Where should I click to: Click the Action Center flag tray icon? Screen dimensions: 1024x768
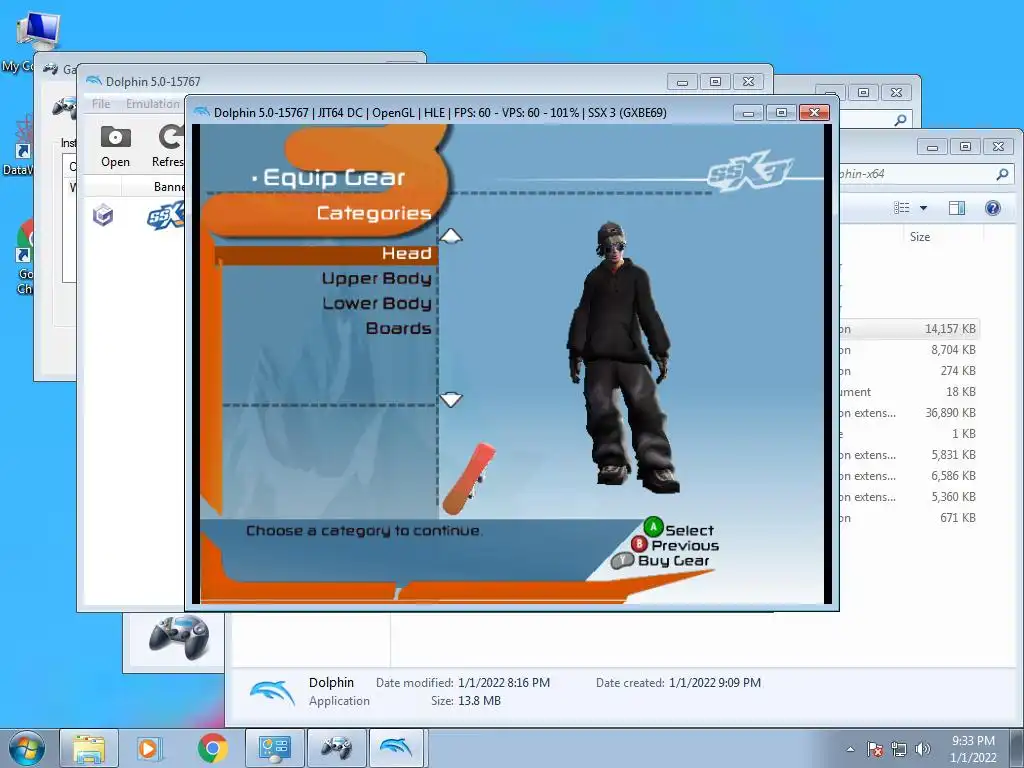[x=875, y=749]
